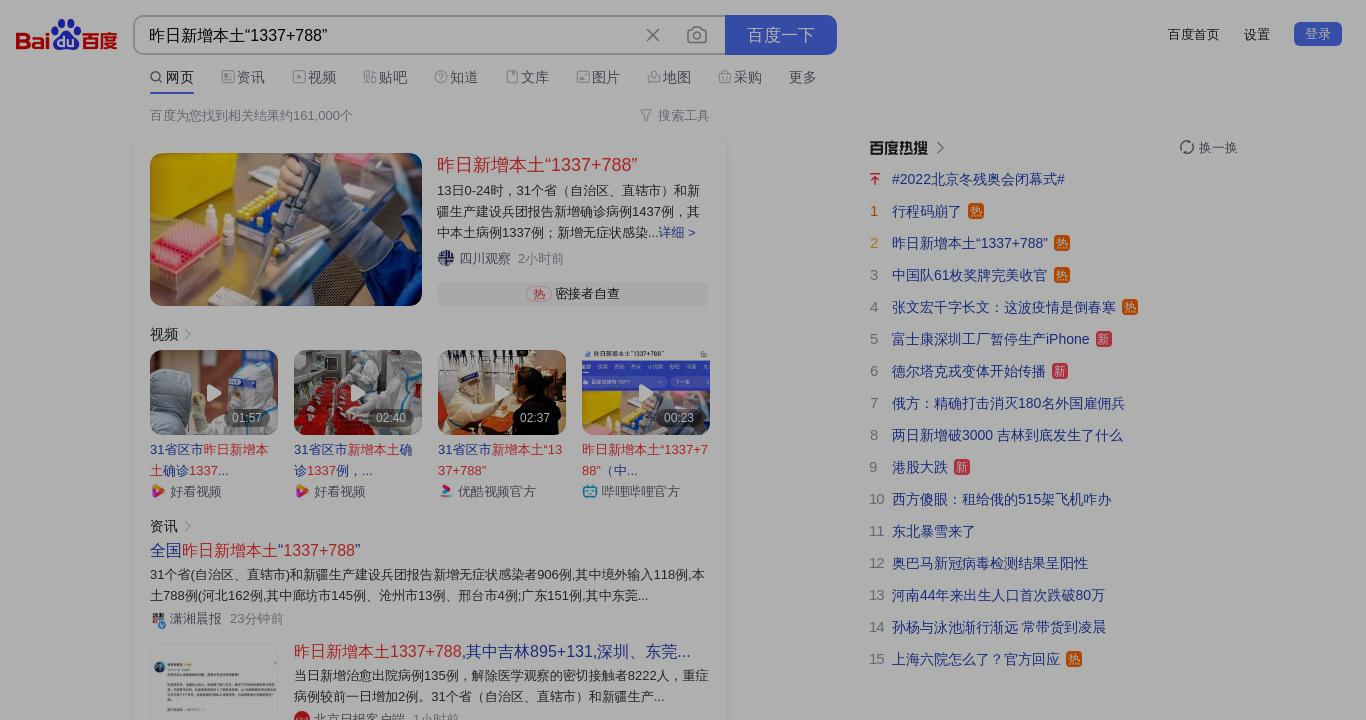This screenshot has width=1366, height=720.
Task: Click the 密接者自查 hot button
Action: [x=573, y=294]
